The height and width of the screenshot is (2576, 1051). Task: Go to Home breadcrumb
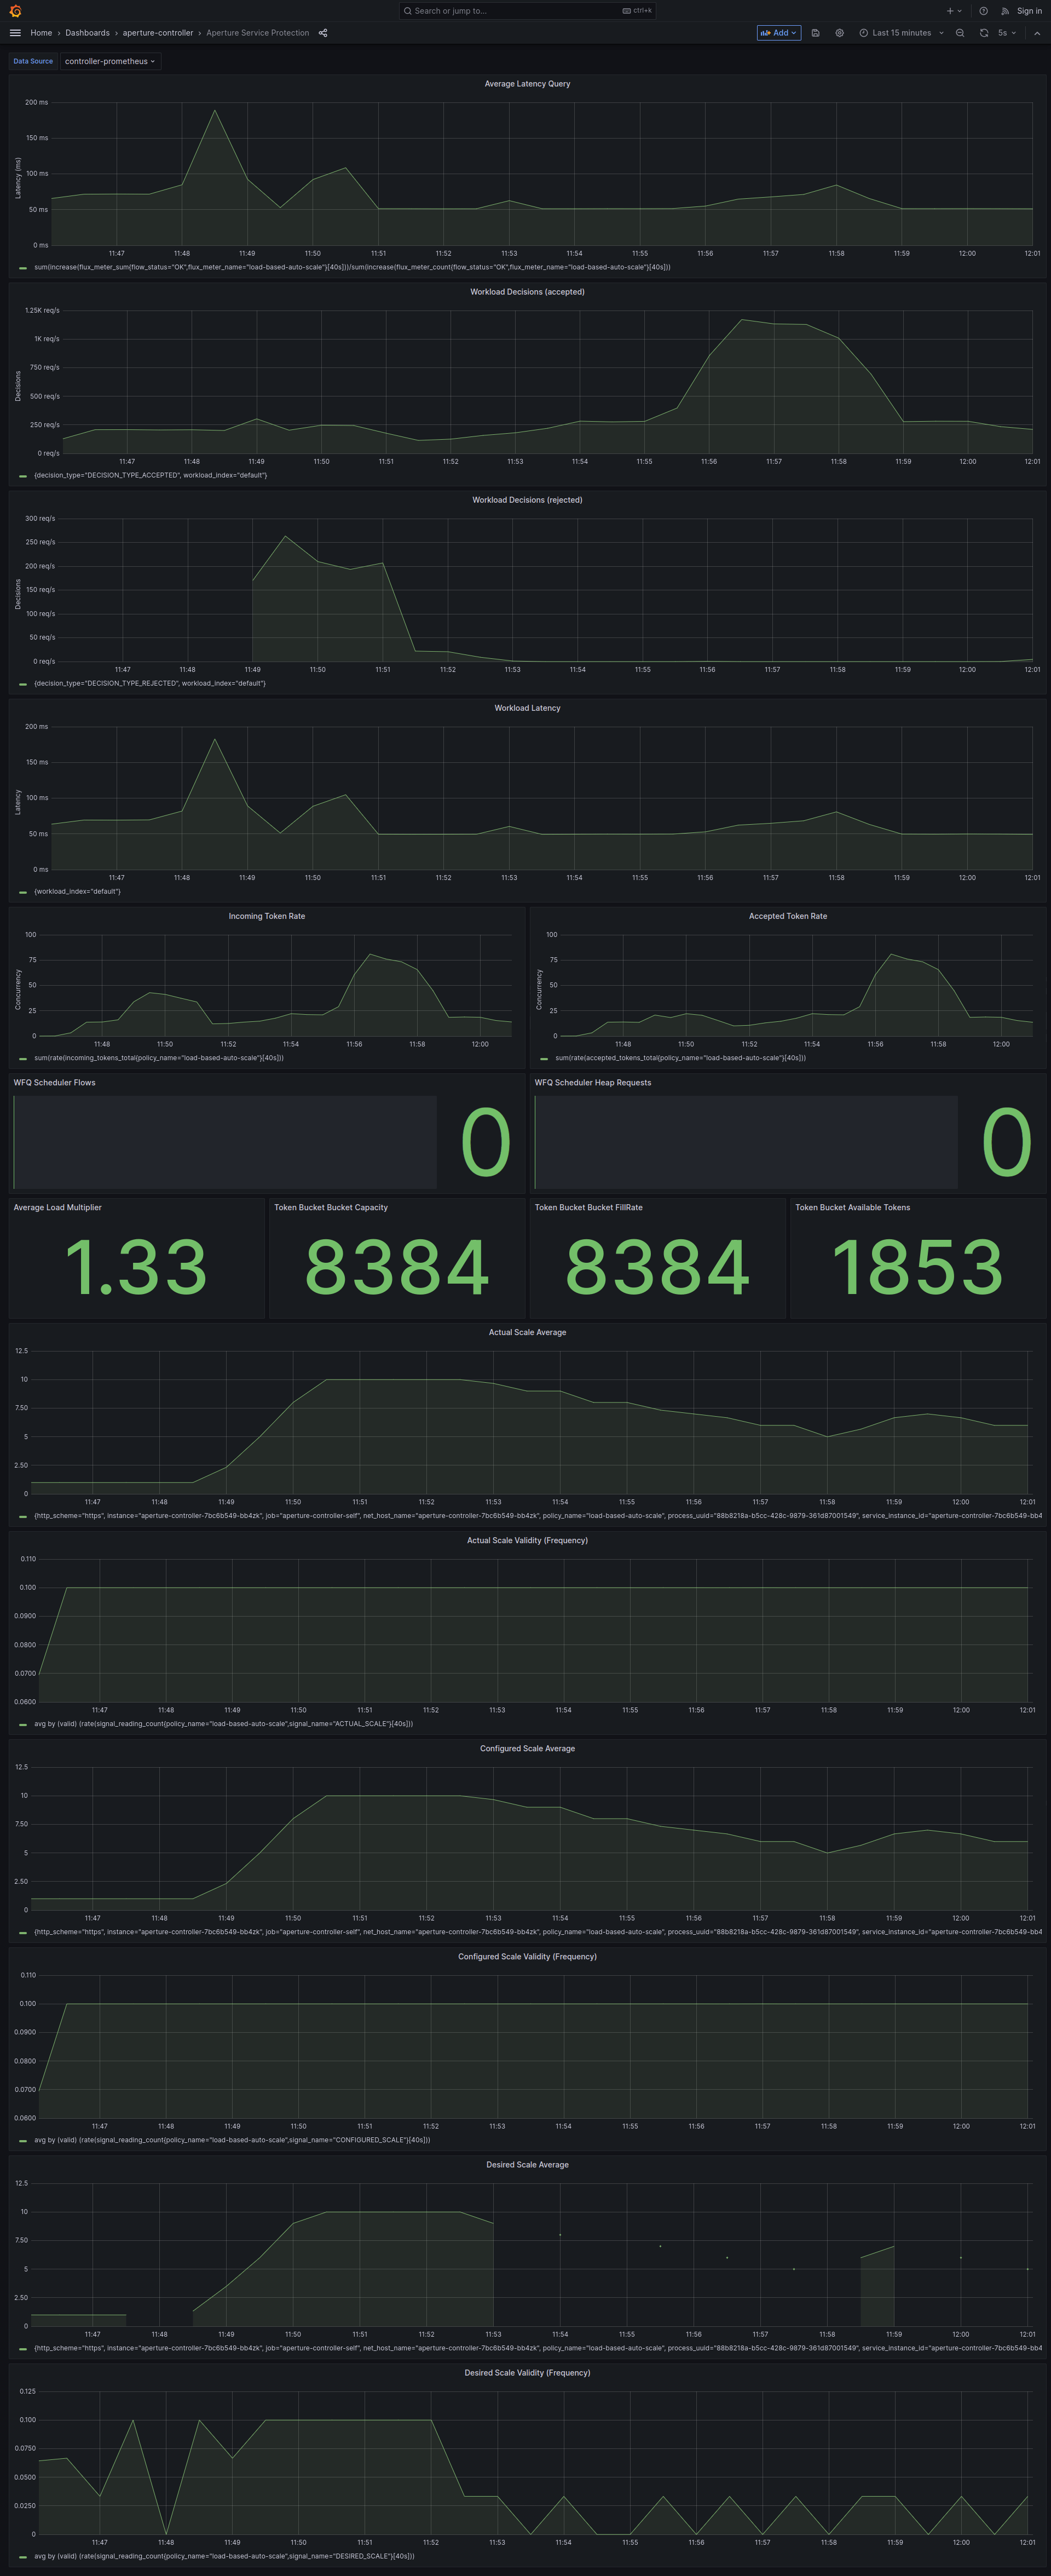[41, 33]
